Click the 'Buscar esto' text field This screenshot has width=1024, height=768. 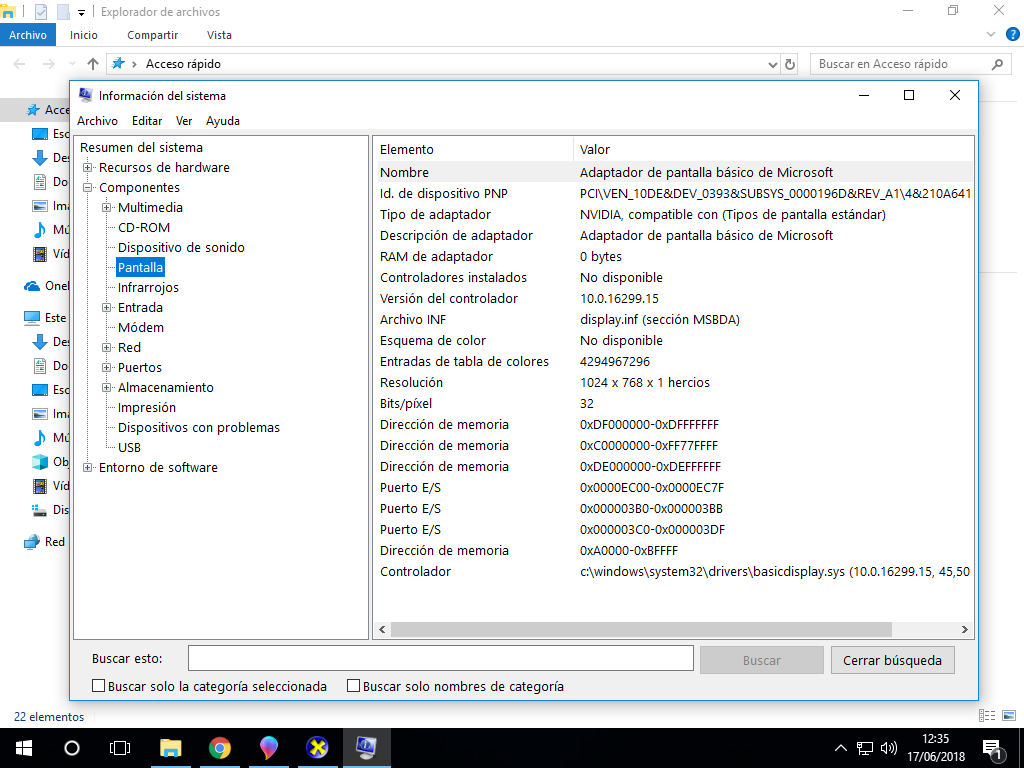(x=440, y=658)
